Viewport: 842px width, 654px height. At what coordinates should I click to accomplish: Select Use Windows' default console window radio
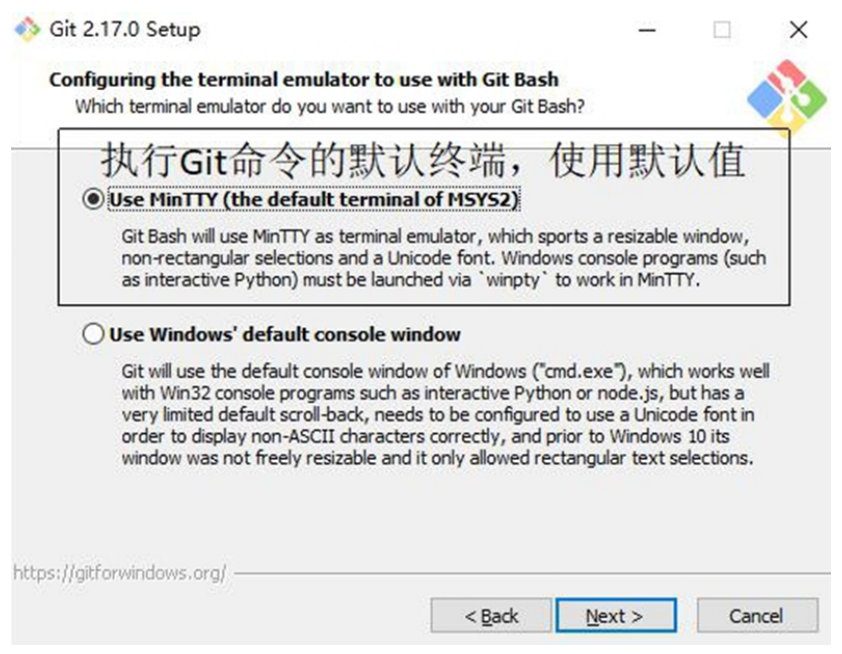coord(93,334)
